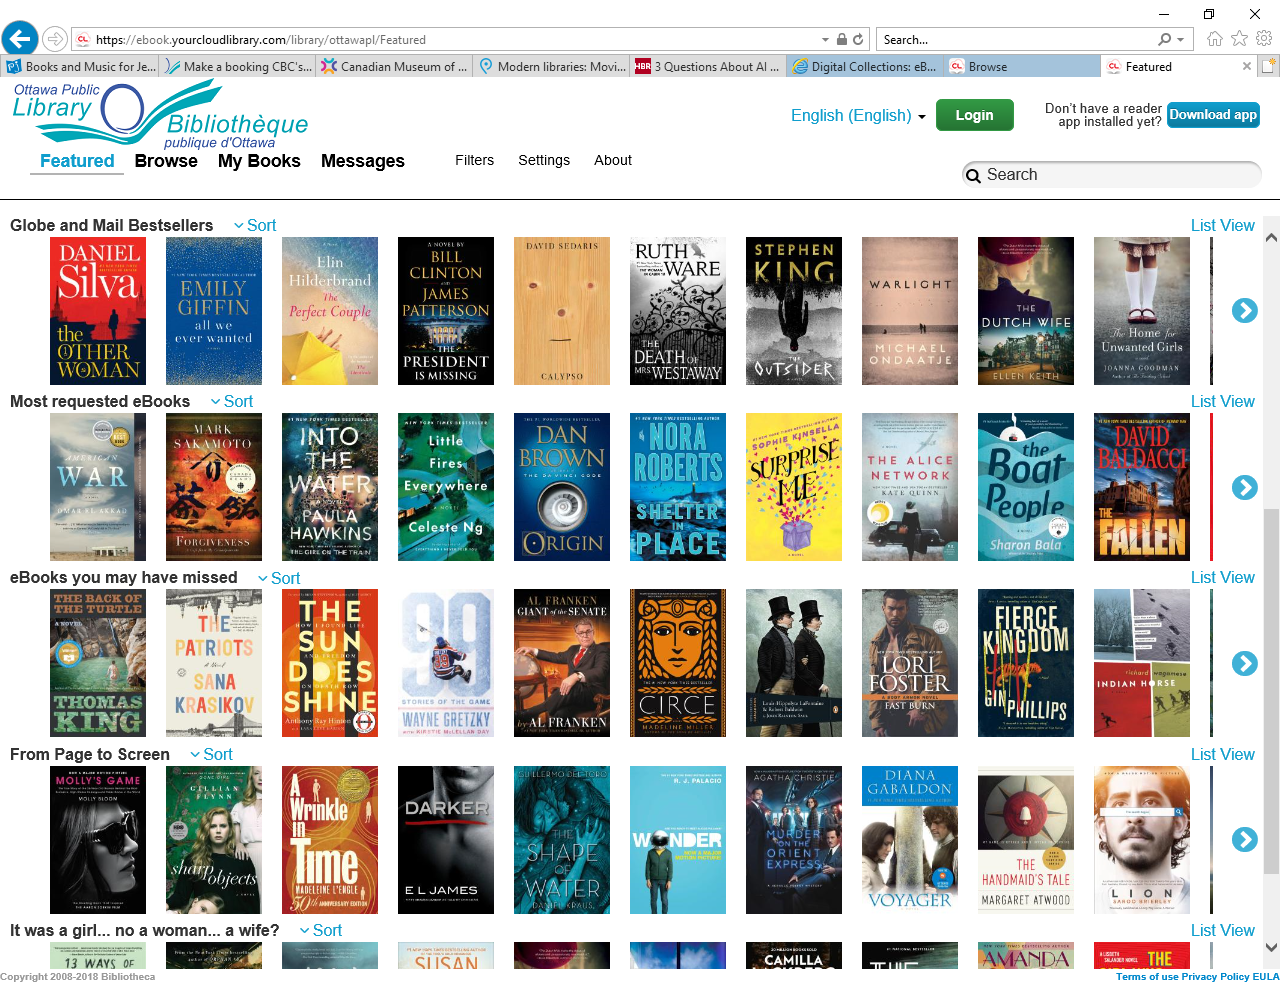Switch to 3 Questions About AI tab
1280x984 pixels.
pos(709,67)
